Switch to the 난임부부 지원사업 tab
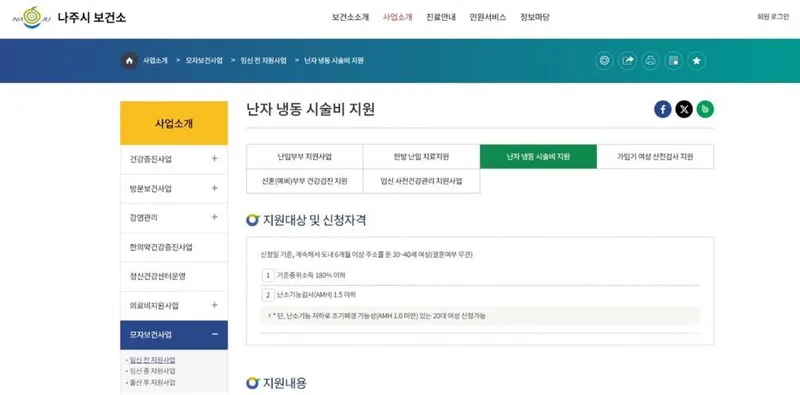Viewport: 800px width, 395px height. 305,157
